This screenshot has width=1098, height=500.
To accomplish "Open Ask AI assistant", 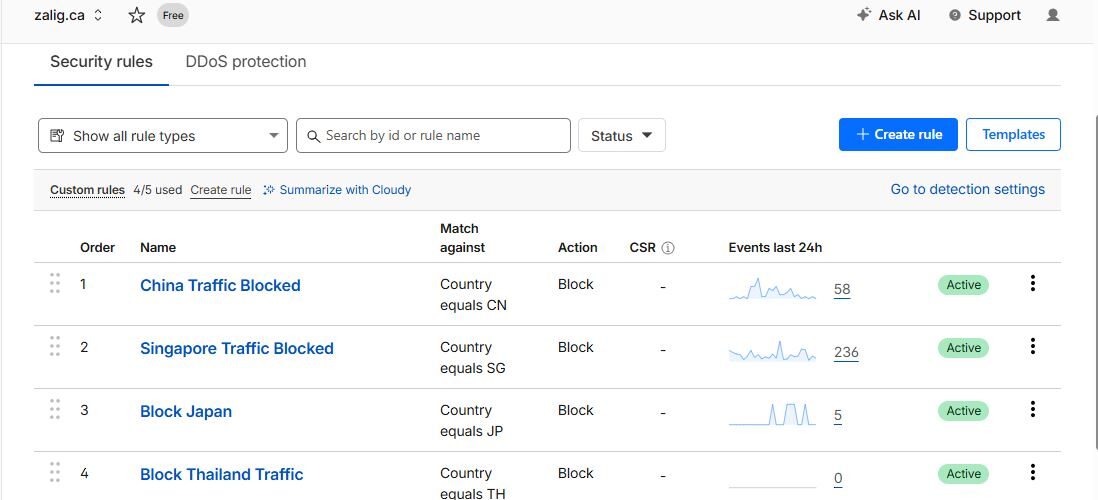I will [x=888, y=15].
